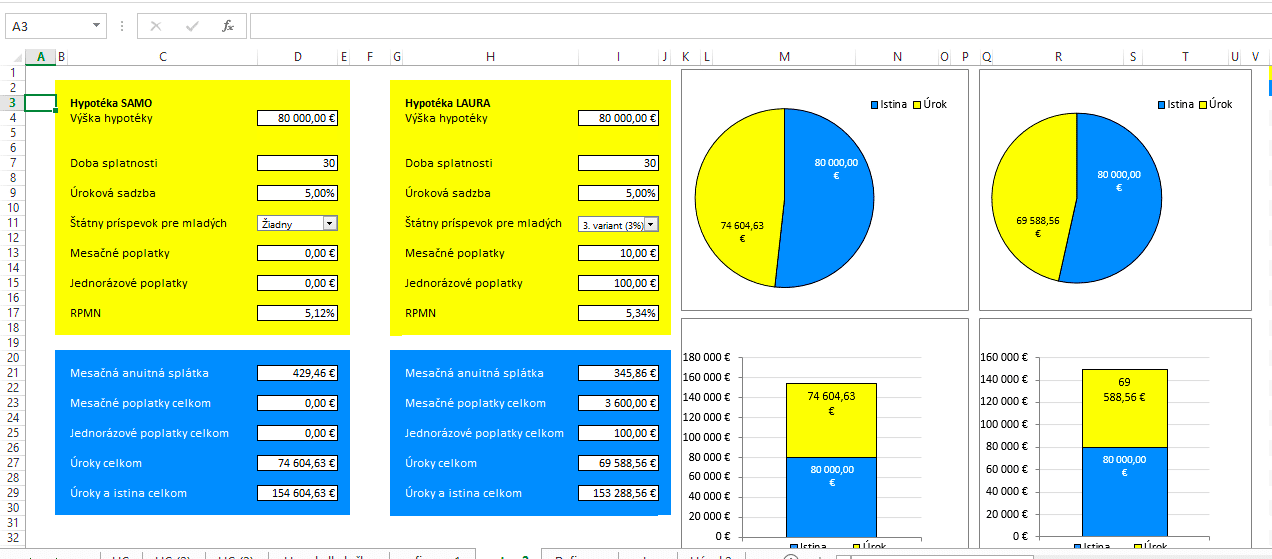1272x559 pixels.
Task: Click the Insert Function fx icon
Action: 228,26
